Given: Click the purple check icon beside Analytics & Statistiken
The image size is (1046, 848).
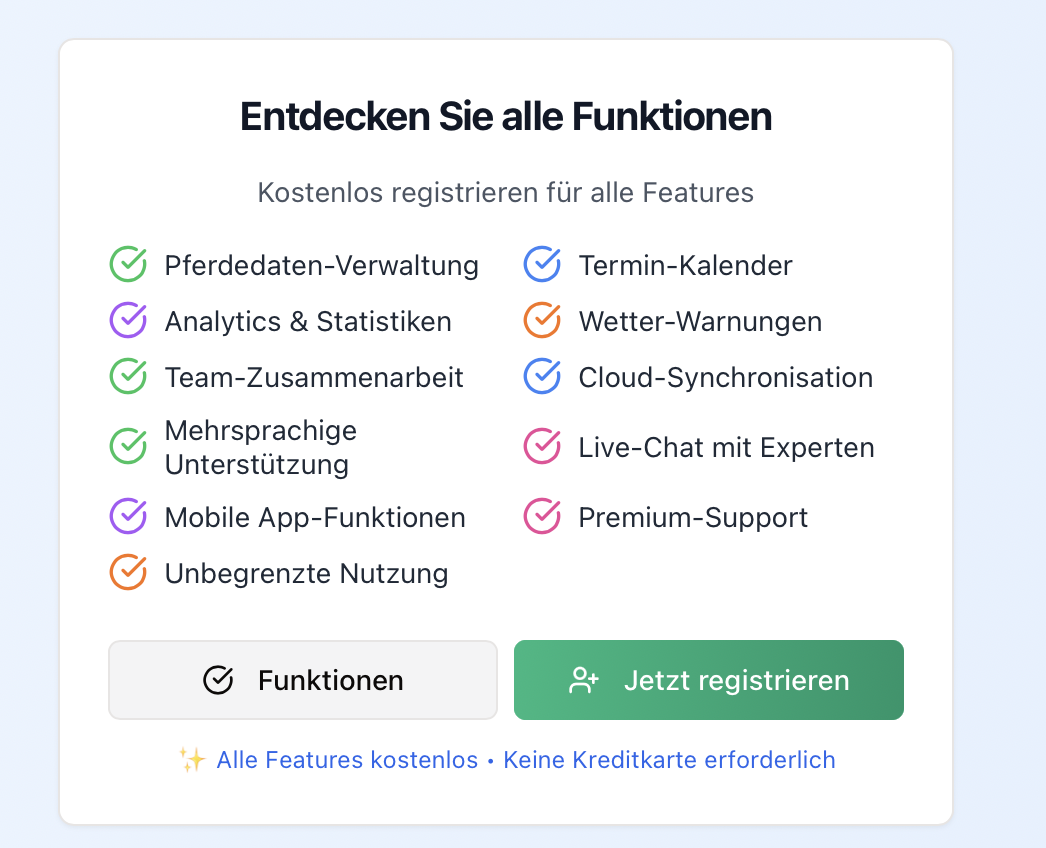Looking at the screenshot, I should point(128,321).
